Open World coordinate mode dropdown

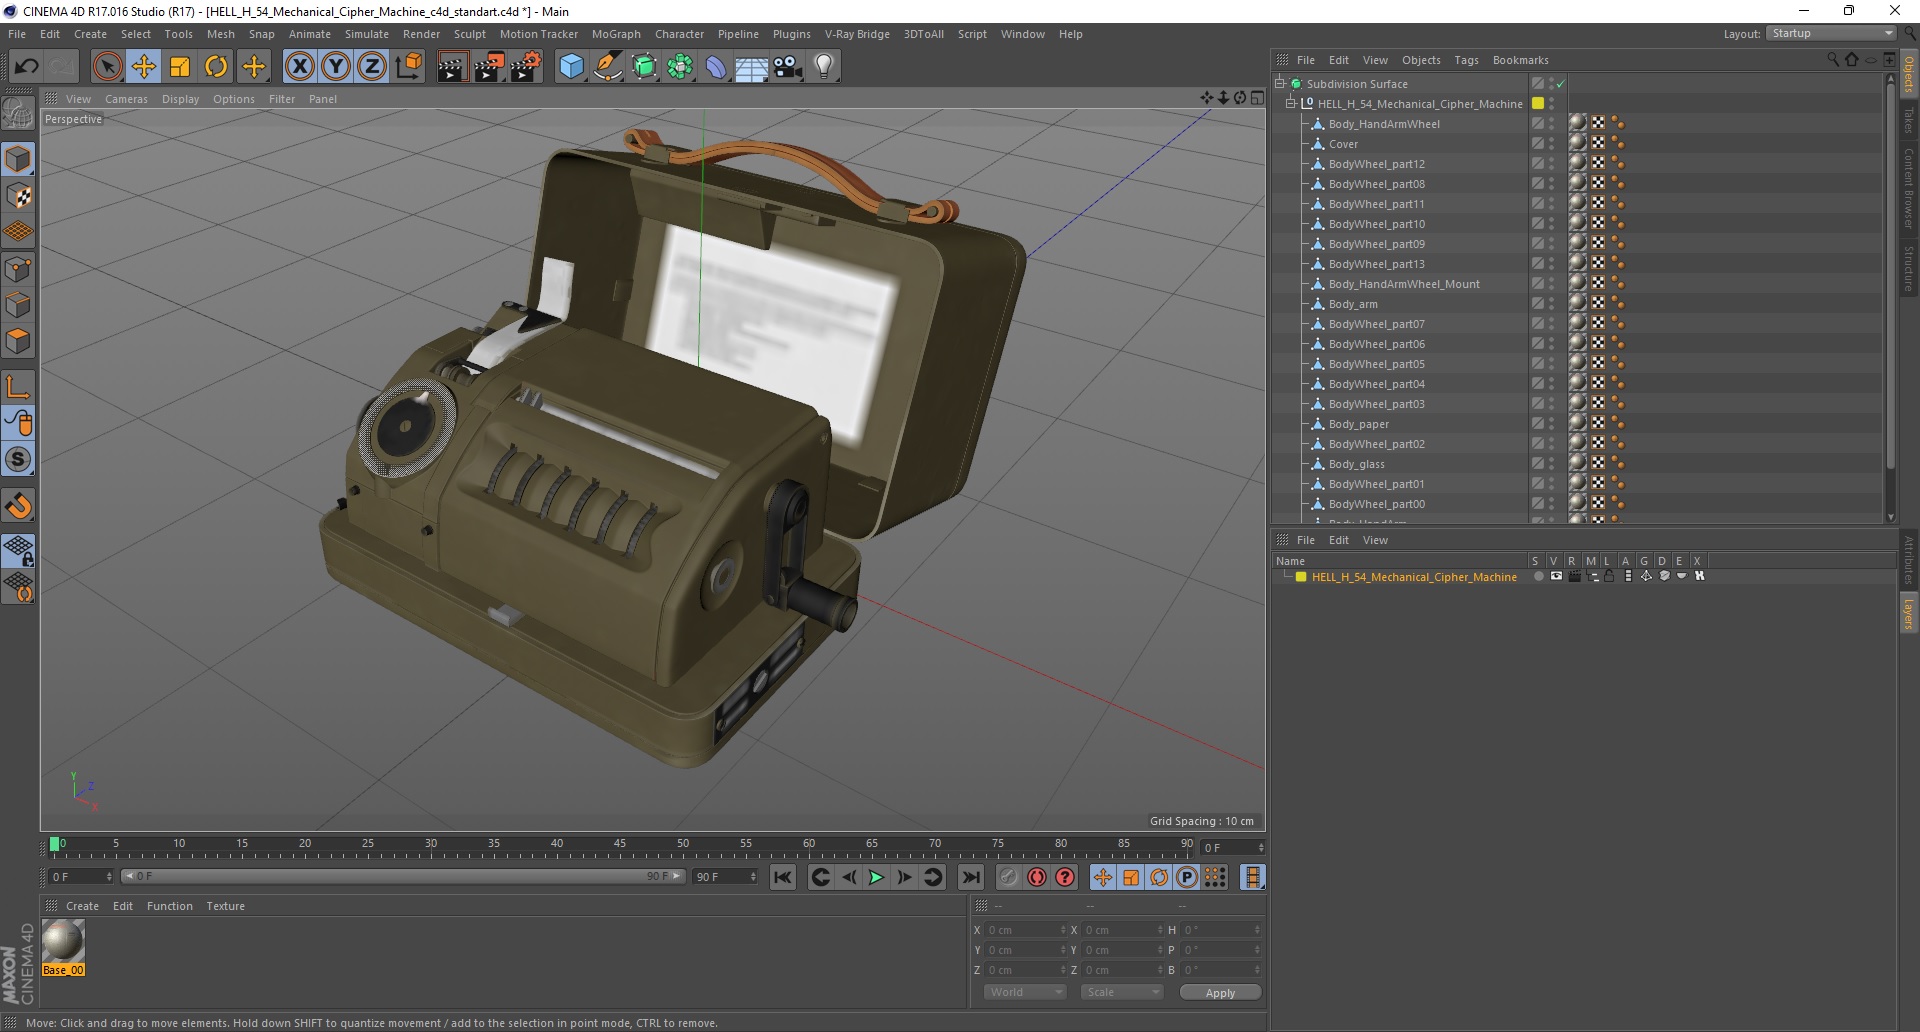pos(1025,992)
